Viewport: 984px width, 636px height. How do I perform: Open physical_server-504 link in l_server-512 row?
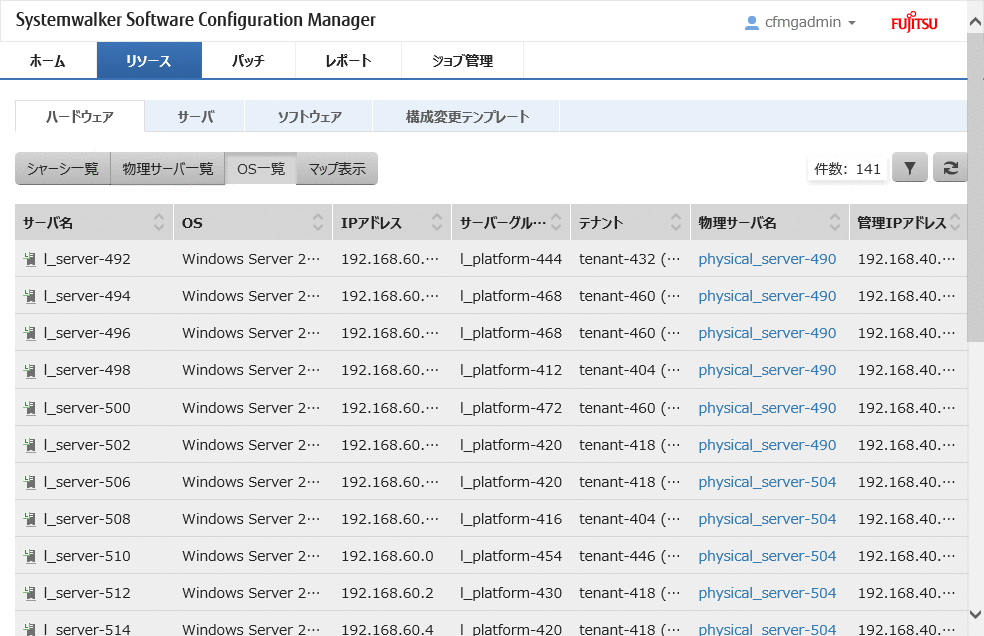767,593
